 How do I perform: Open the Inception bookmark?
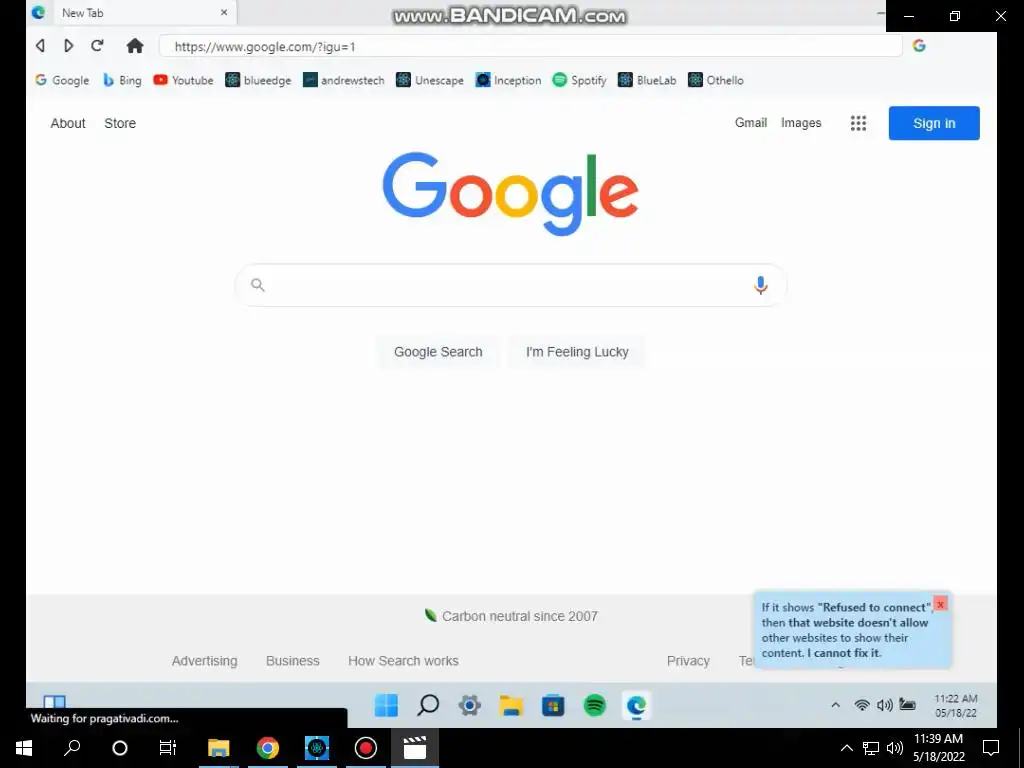(x=509, y=80)
